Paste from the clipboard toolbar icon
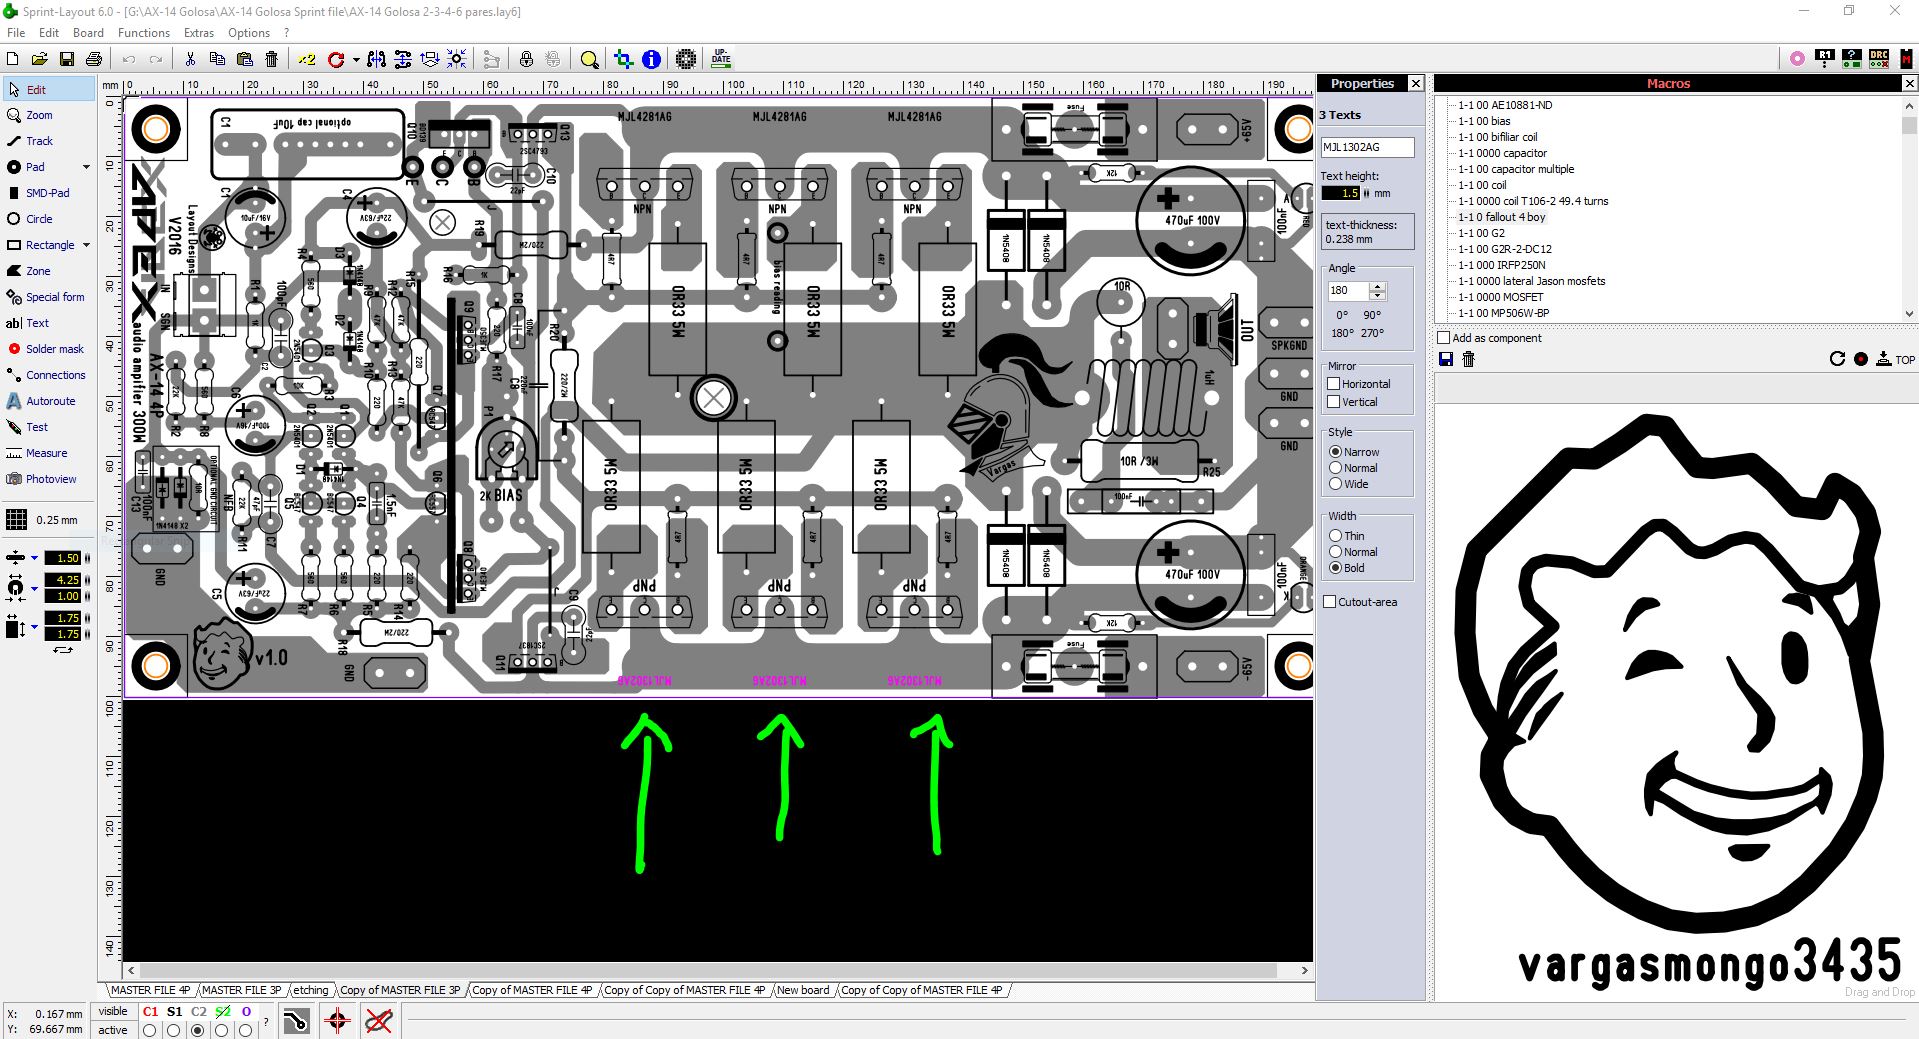Viewport: 1919px width, 1039px height. point(244,59)
